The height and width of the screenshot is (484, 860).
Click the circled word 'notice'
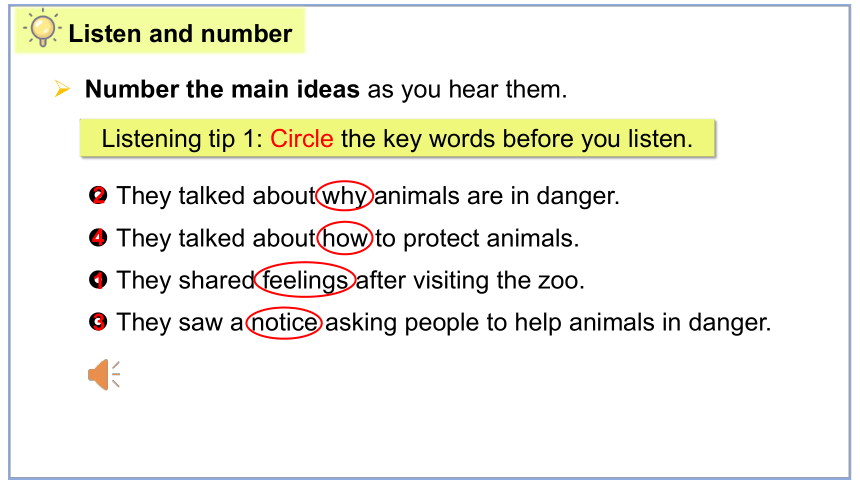[284, 323]
